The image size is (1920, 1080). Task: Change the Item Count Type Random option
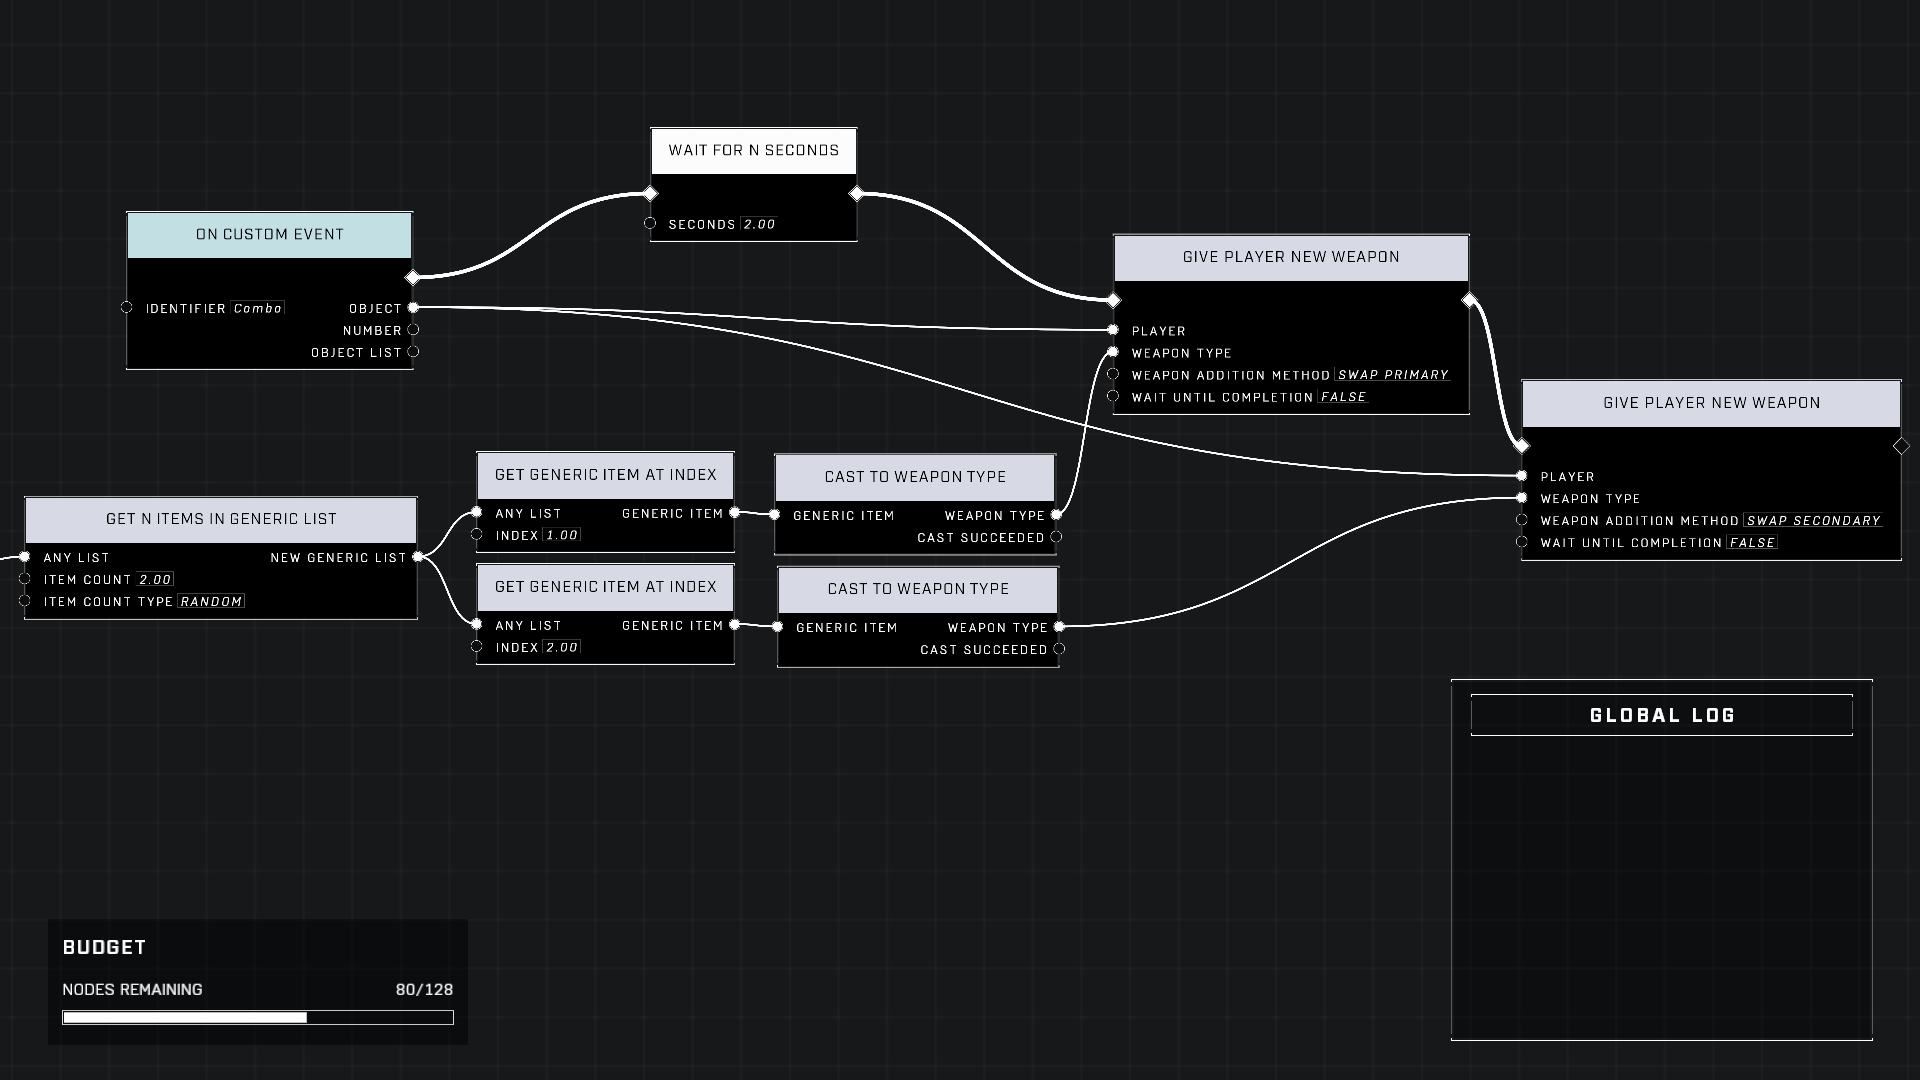coord(211,602)
